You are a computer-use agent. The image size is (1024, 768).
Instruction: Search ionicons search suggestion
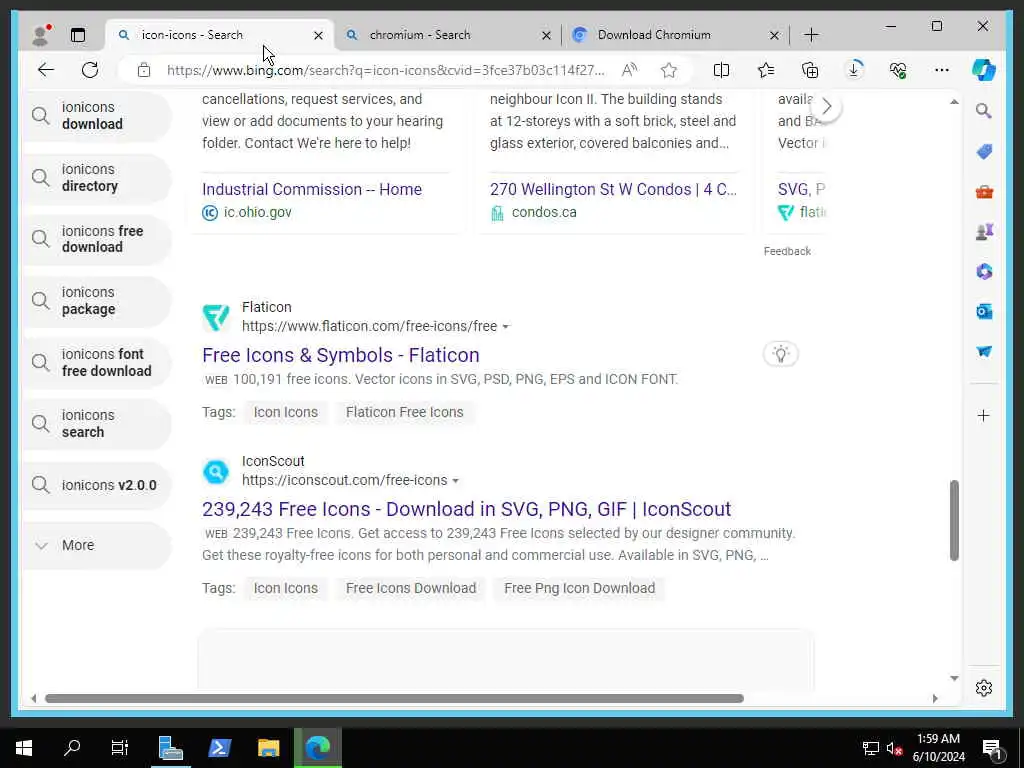[97, 424]
